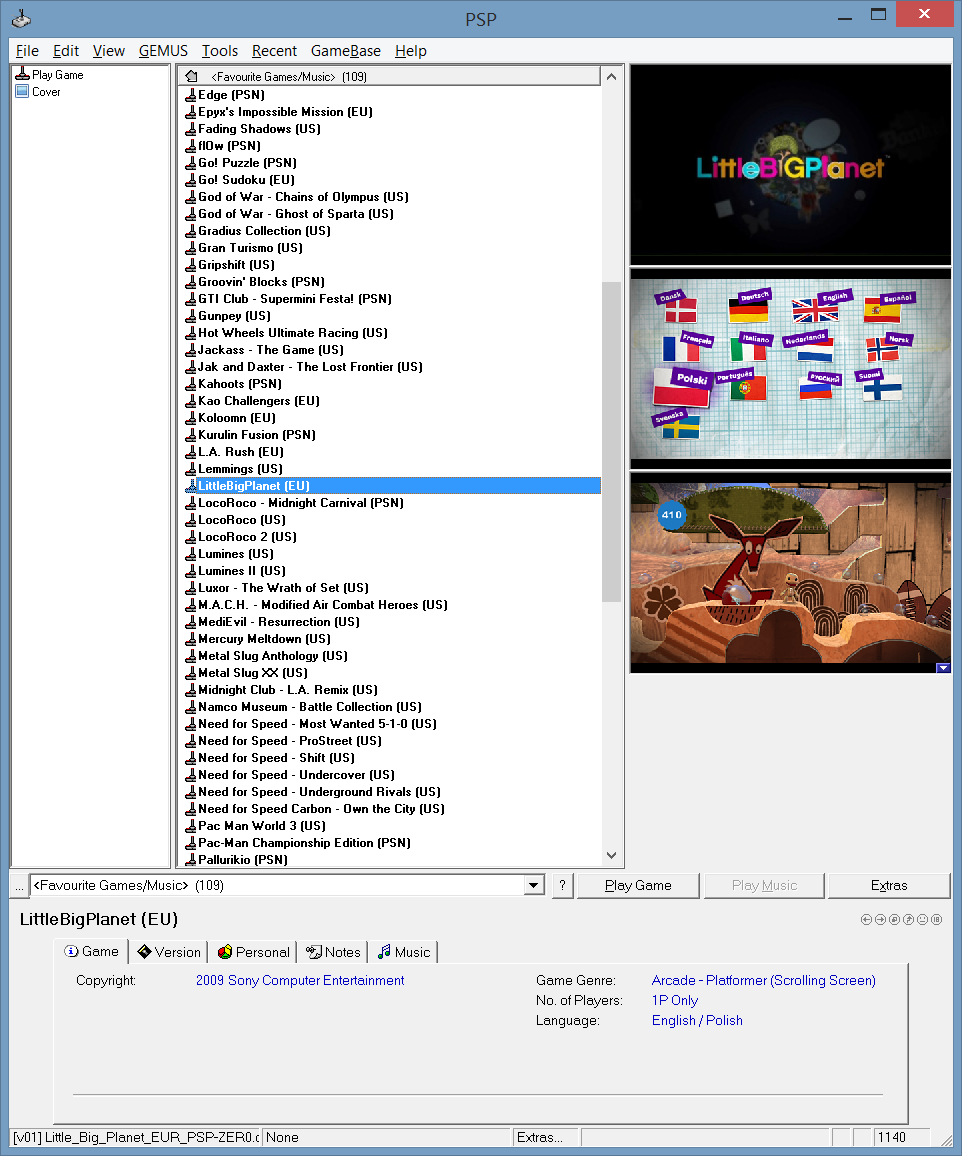Click the game list scroll down arrow
The width and height of the screenshot is (962, 1156).
(611, 855)
